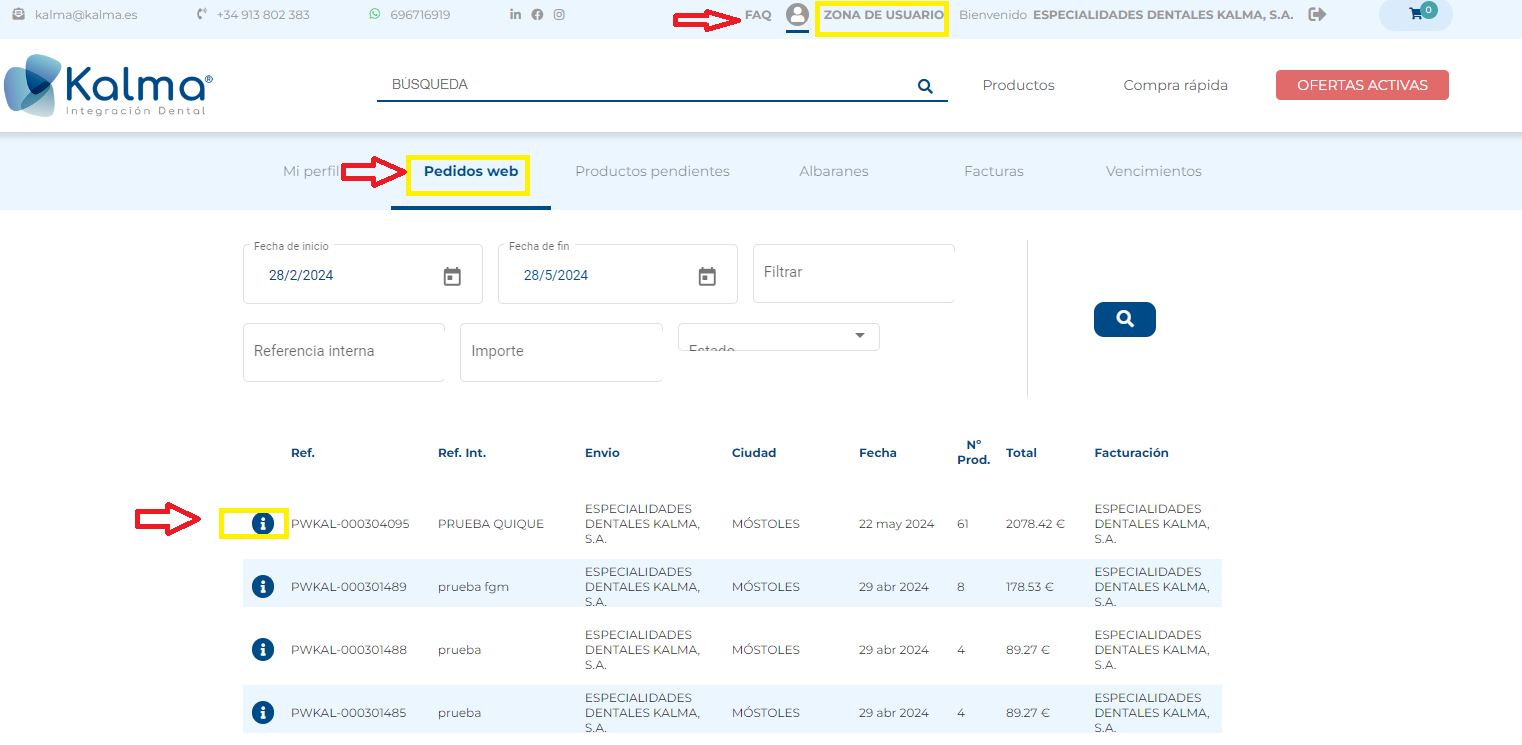Go to the Albaranes tab
Viewport: 1522px width, 745px height.
(x=834, y=171)
